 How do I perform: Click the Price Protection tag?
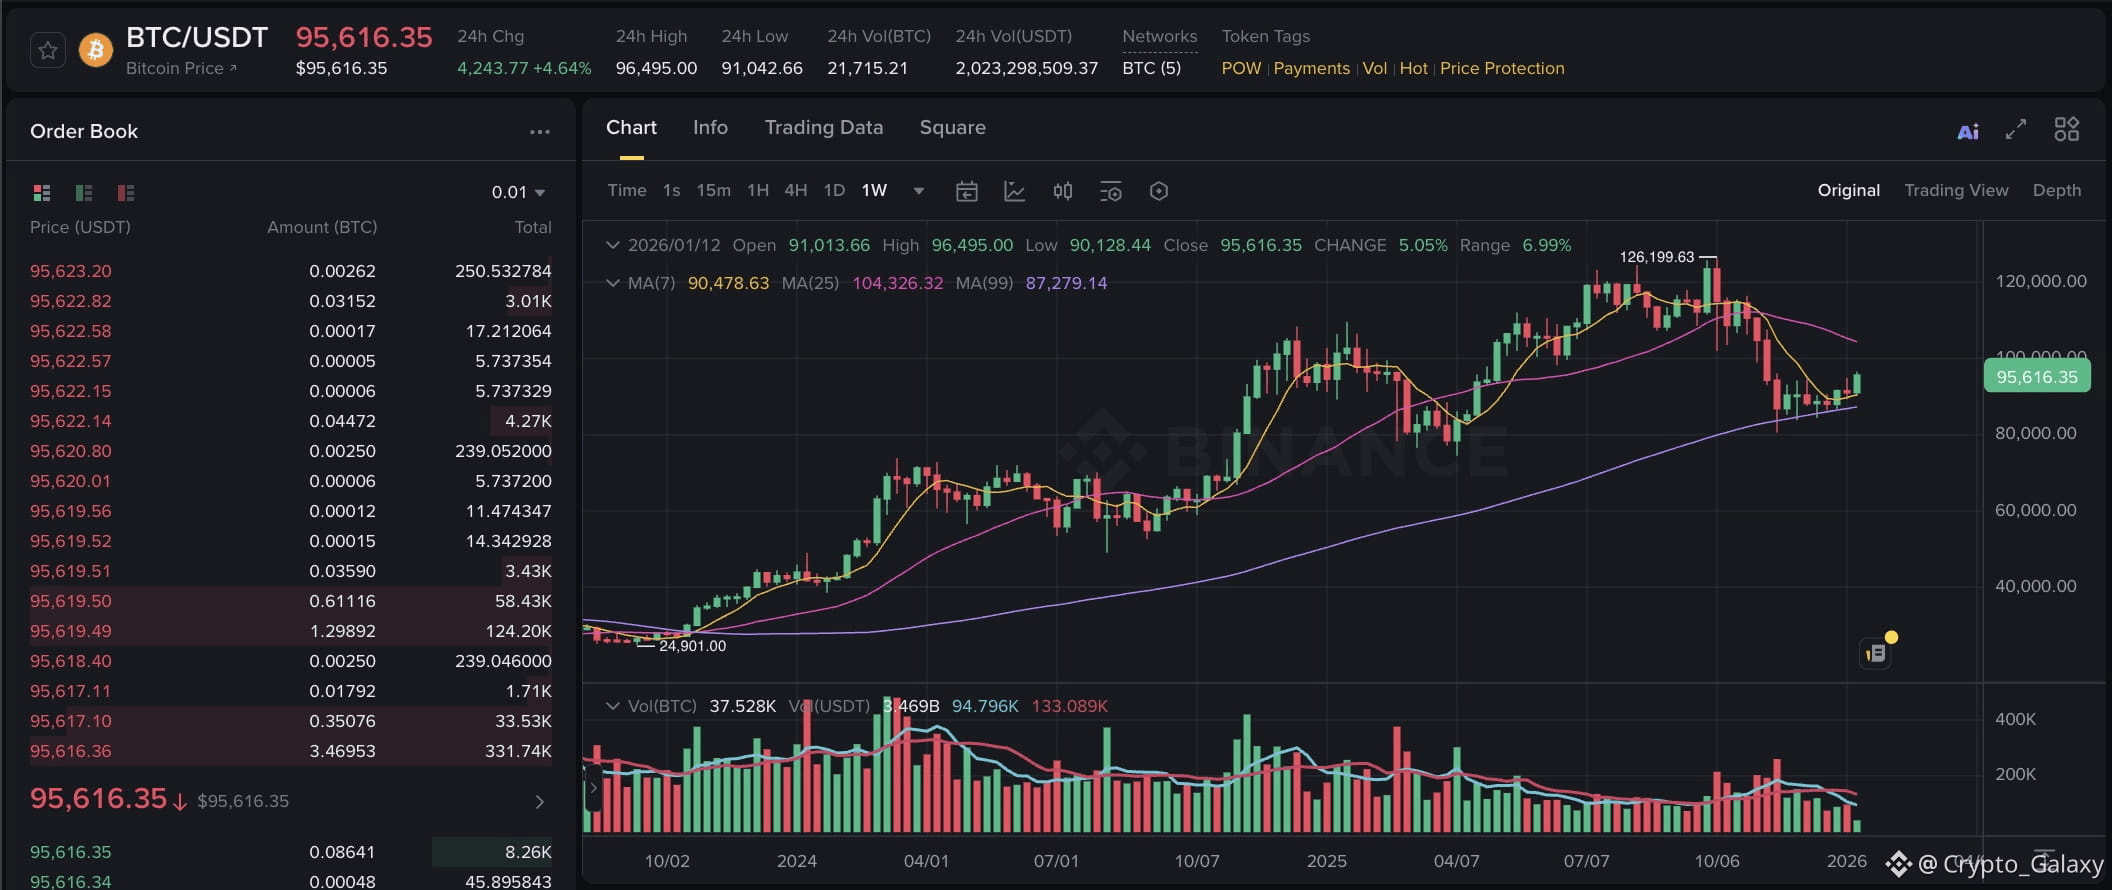pyautogui.click(x=1502, y=68)
